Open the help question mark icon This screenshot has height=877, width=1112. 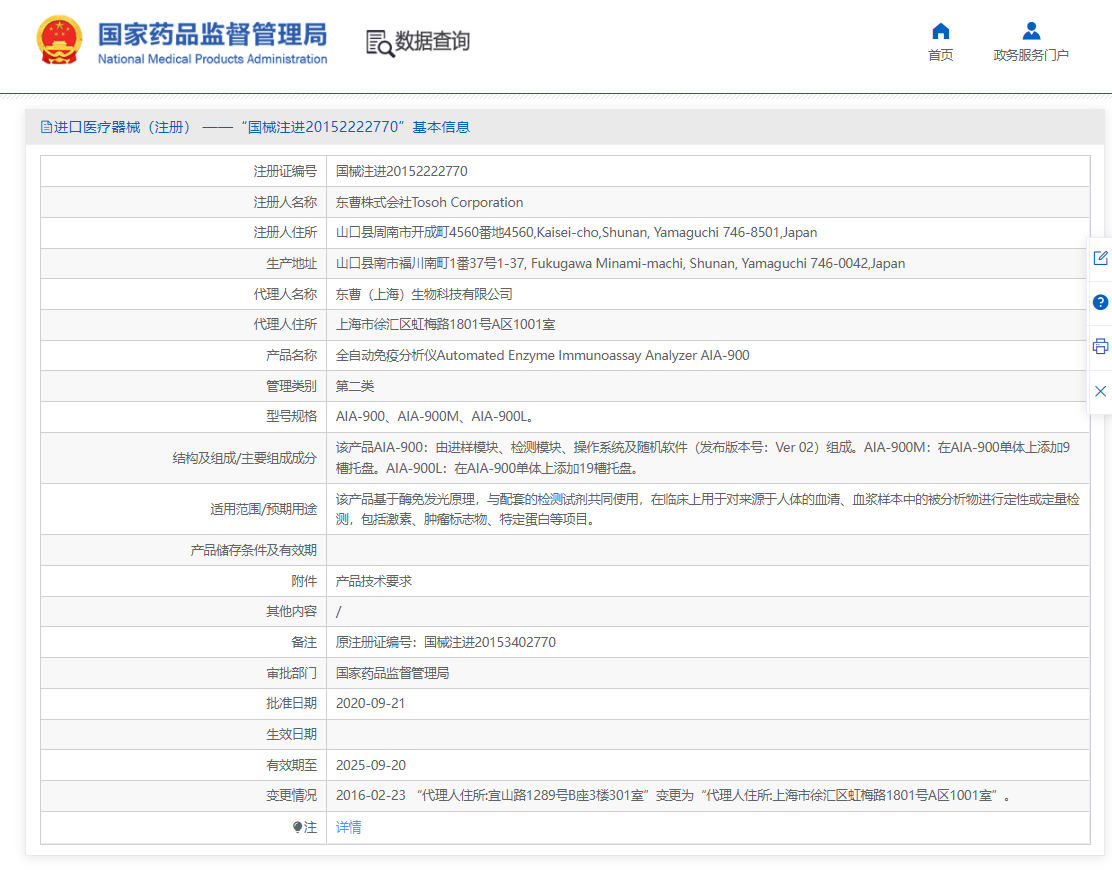click(x=1100, y=303)
